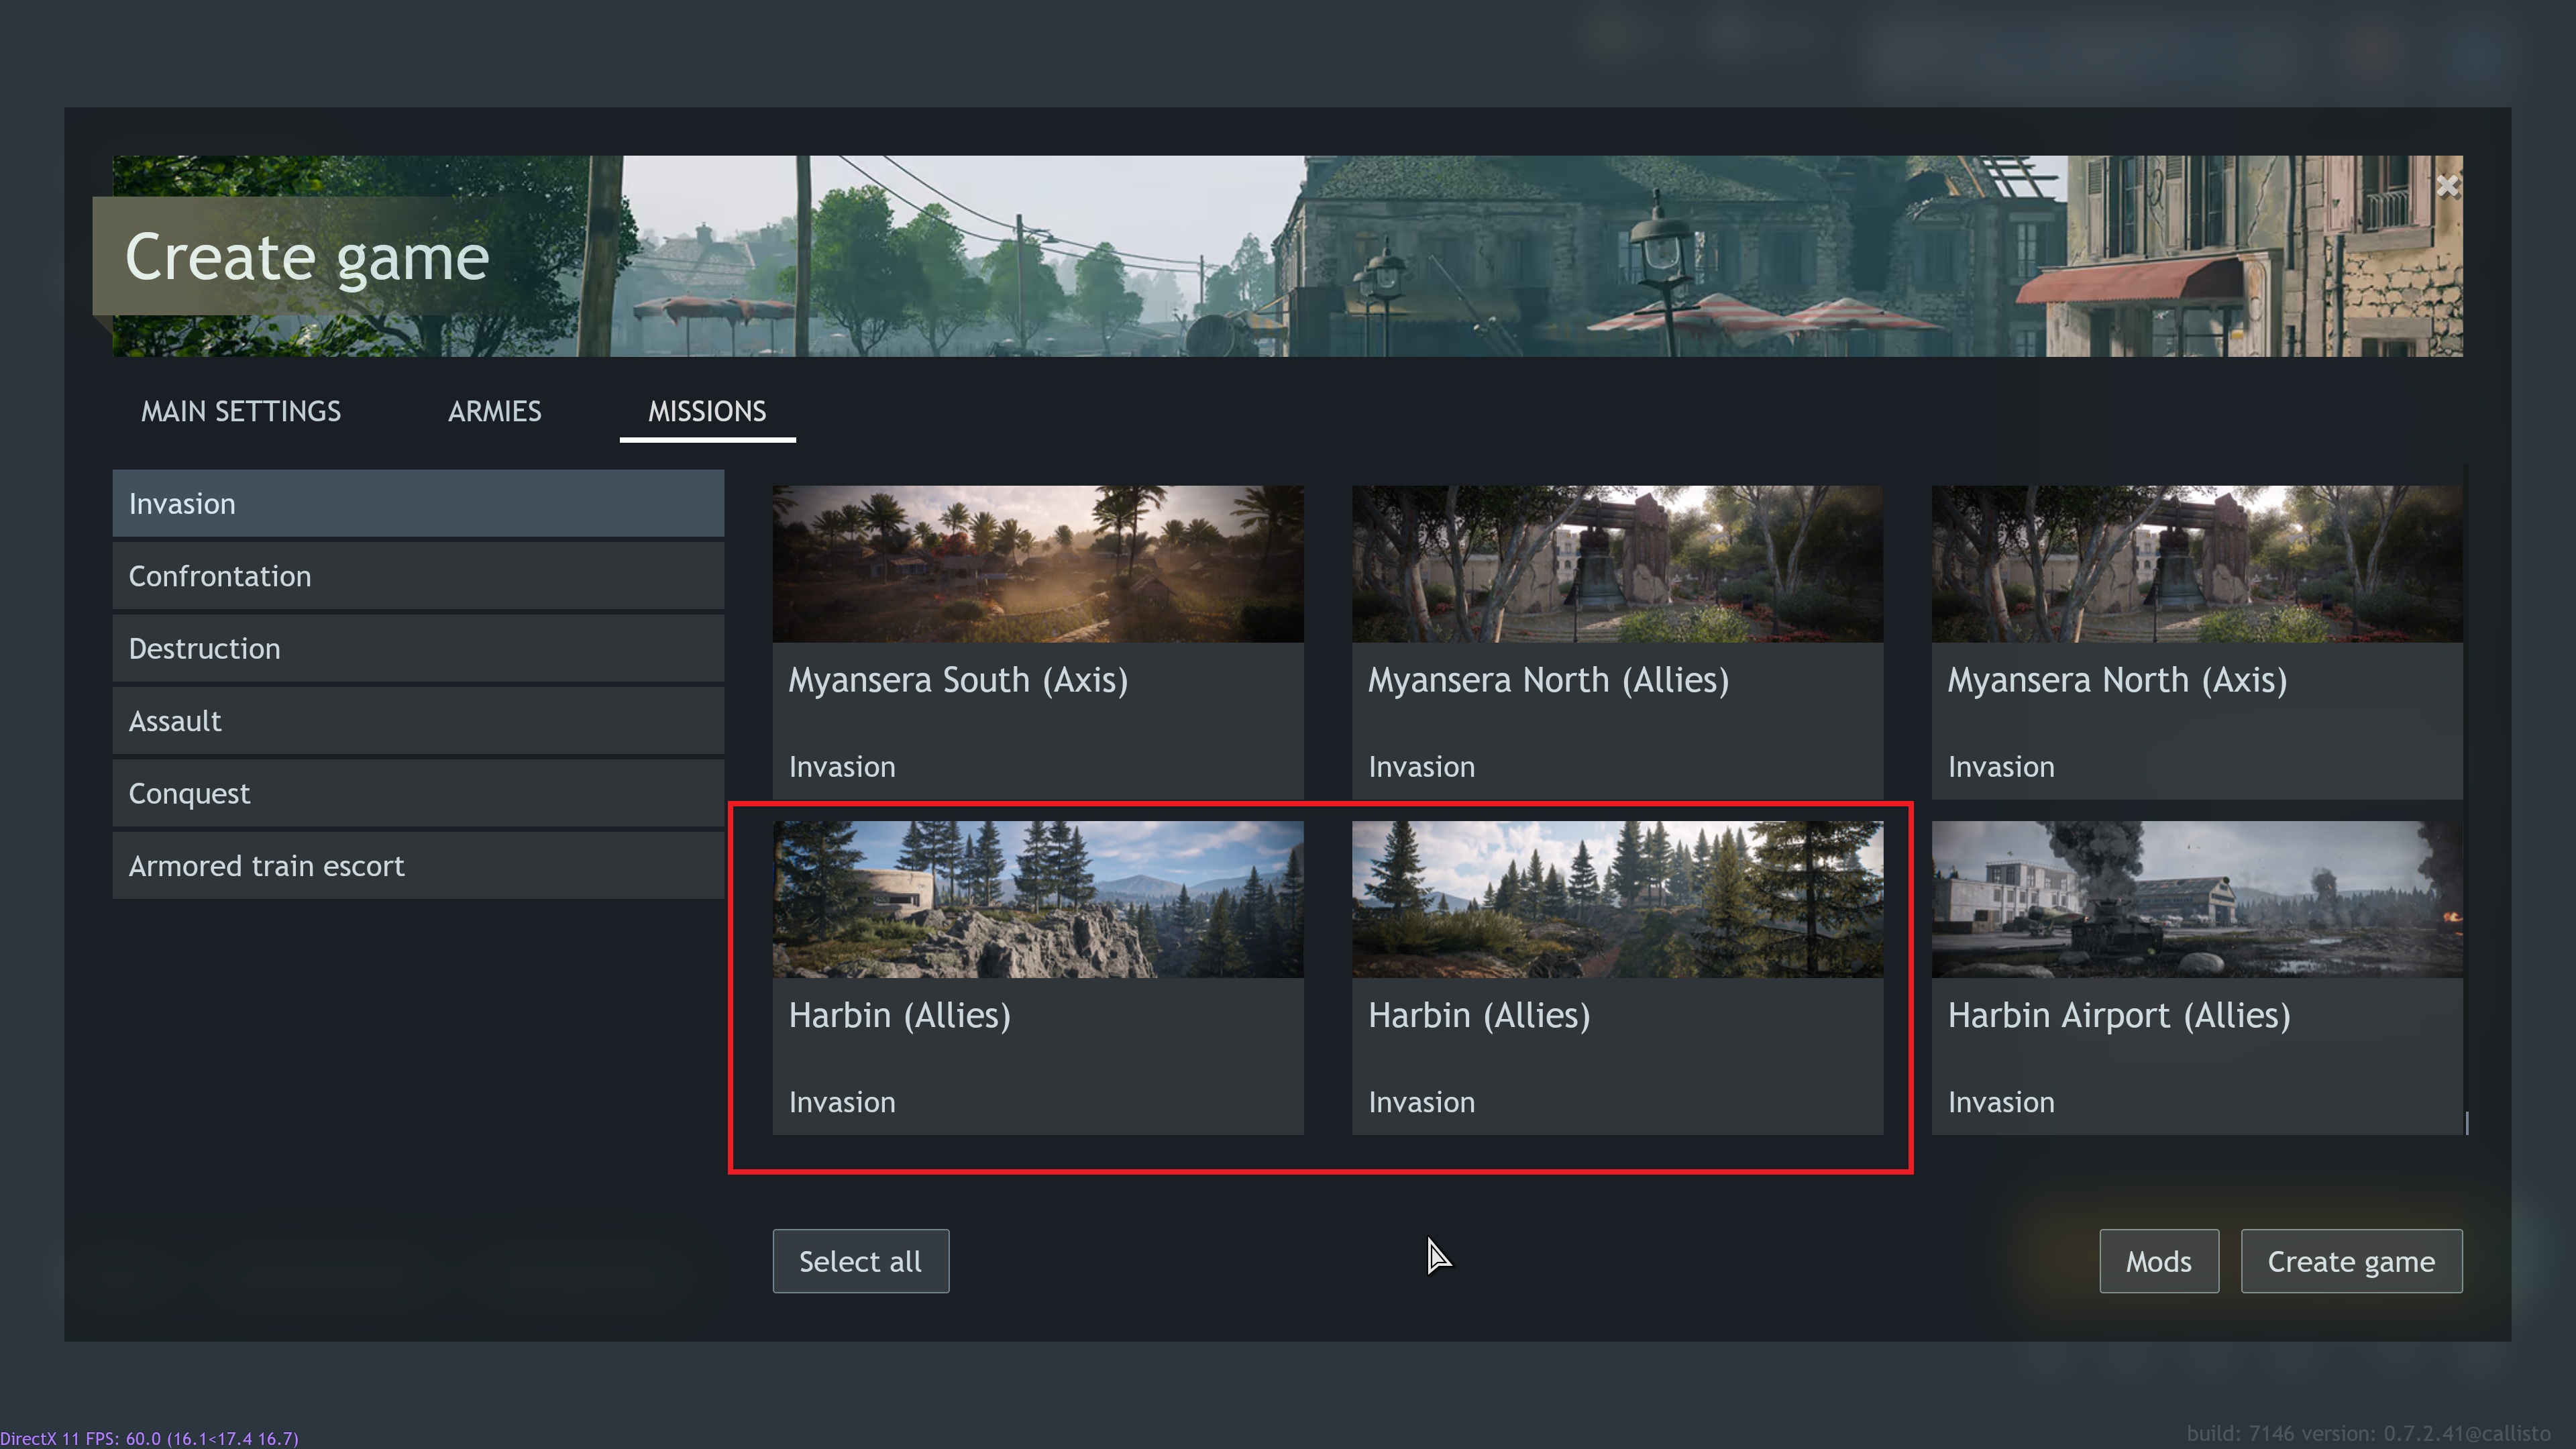Screen dimensions: 2576x1449
Task: Open the Mods button
Action: [2158, 1261]
